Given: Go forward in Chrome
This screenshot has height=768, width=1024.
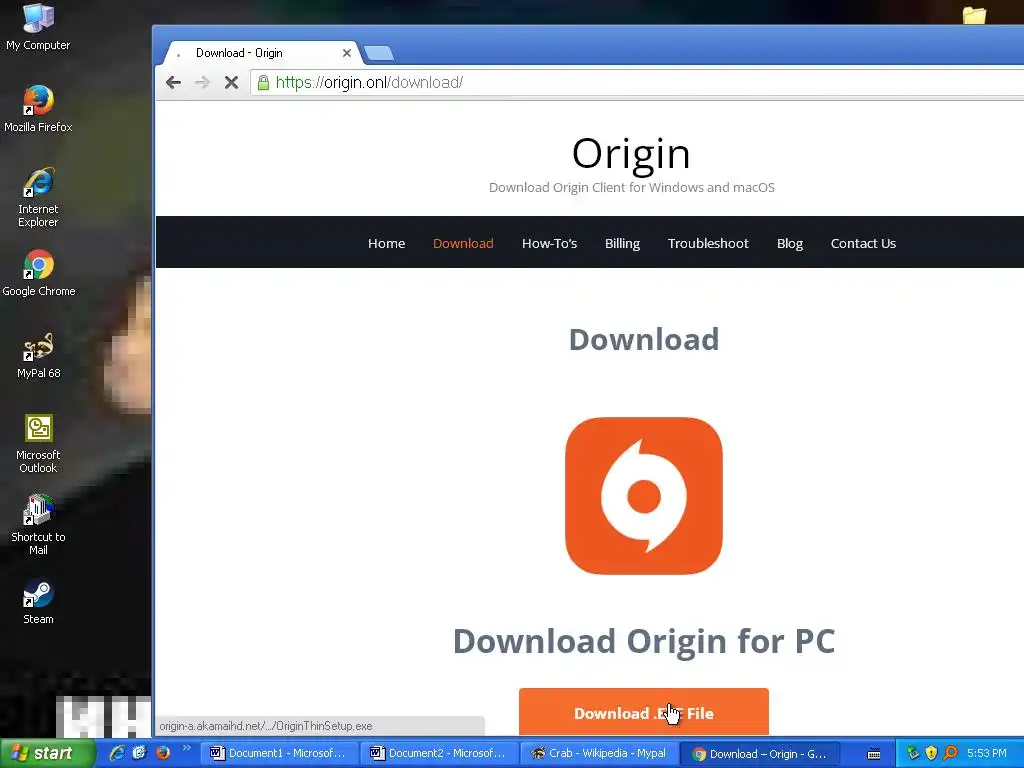Looking at the screenshot, I should click(x=202, y=82).
